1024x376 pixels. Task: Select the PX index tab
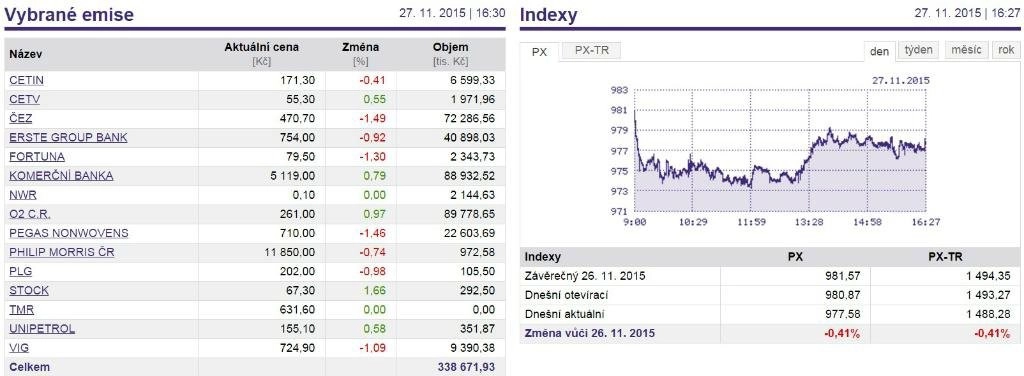coord(539,52)
